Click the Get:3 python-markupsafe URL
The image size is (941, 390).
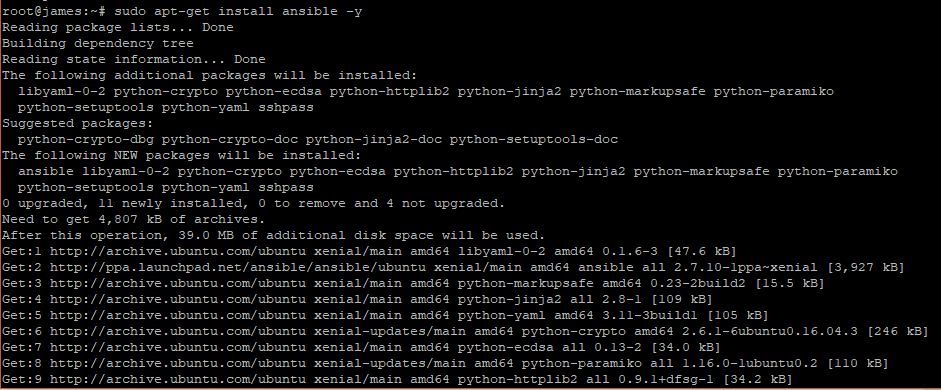[178, 284]
